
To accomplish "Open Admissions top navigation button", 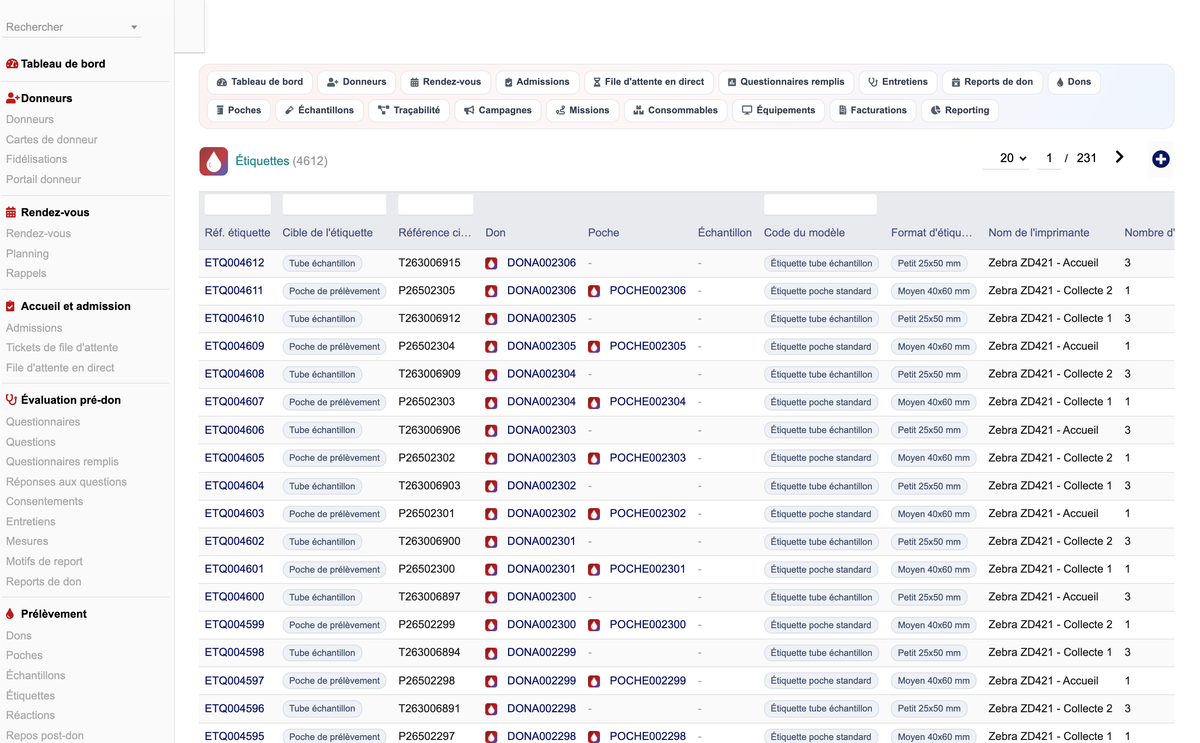I will pos(537,82).
